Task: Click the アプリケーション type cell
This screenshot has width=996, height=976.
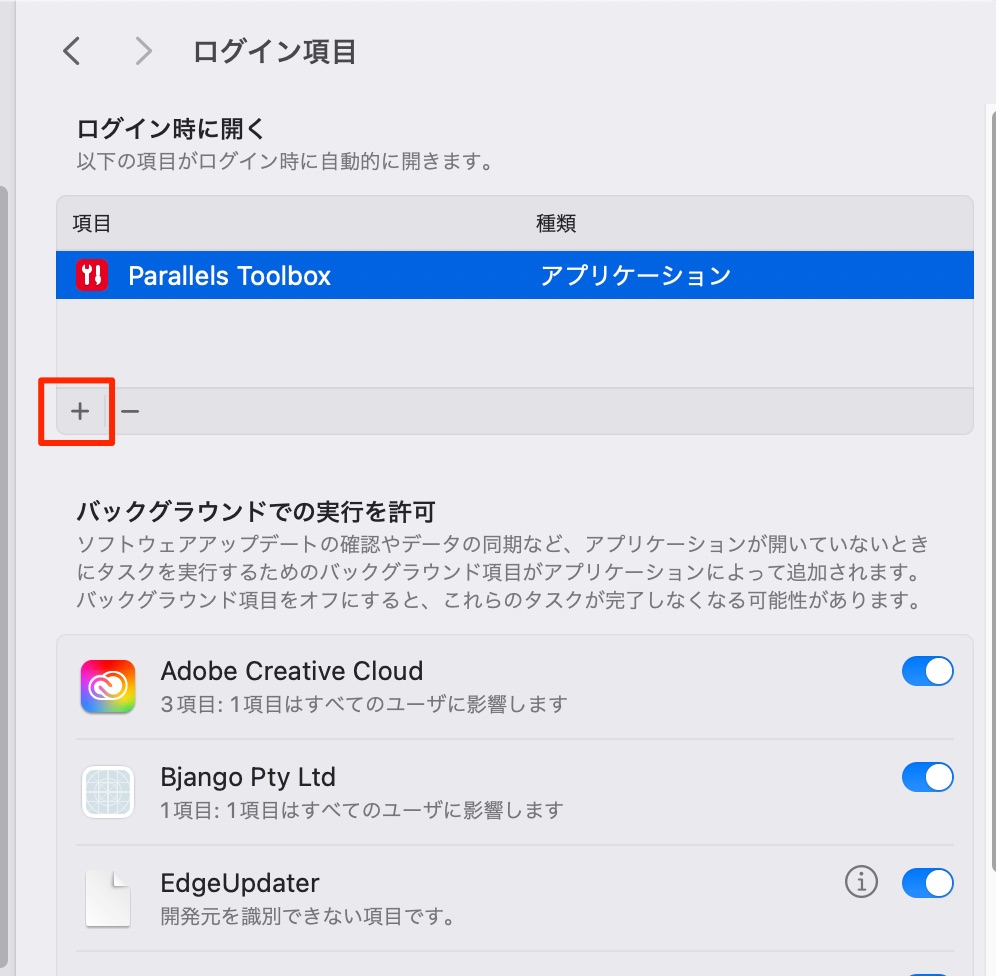Action: click(x=635, y=276)
